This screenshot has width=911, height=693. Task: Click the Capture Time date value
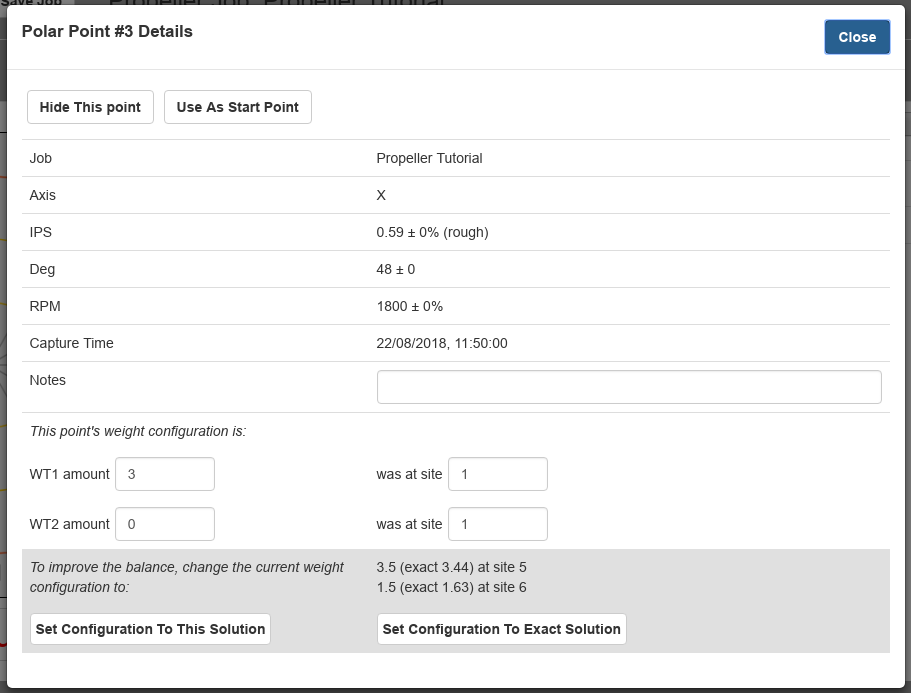(441, 343)
